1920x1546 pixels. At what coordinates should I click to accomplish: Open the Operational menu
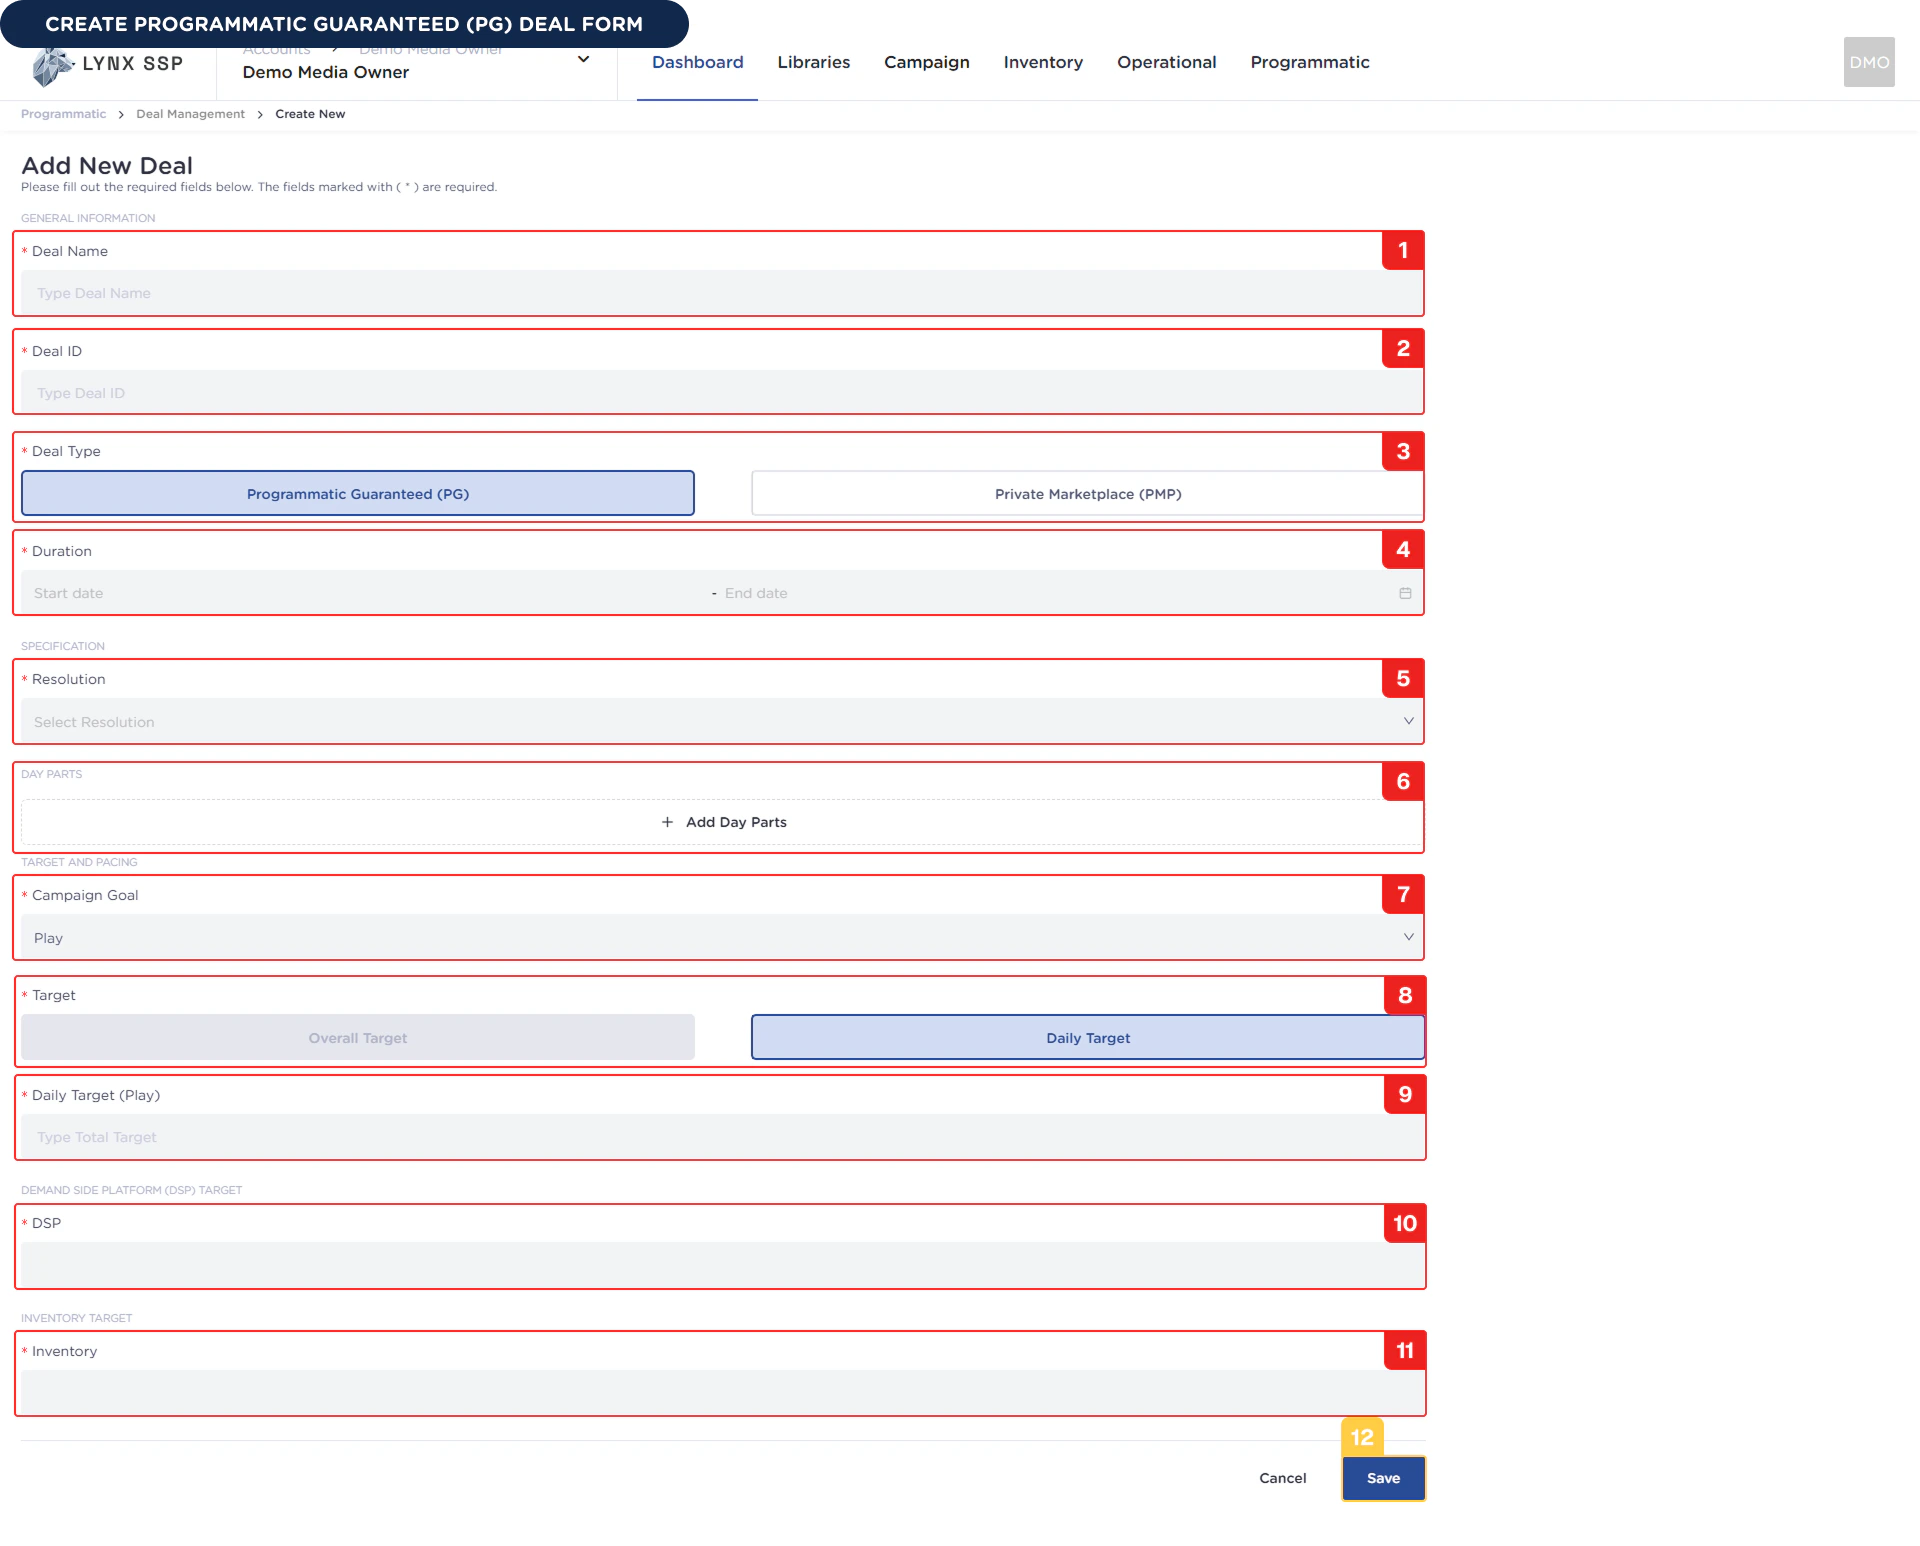click(x=1166, y=62)
